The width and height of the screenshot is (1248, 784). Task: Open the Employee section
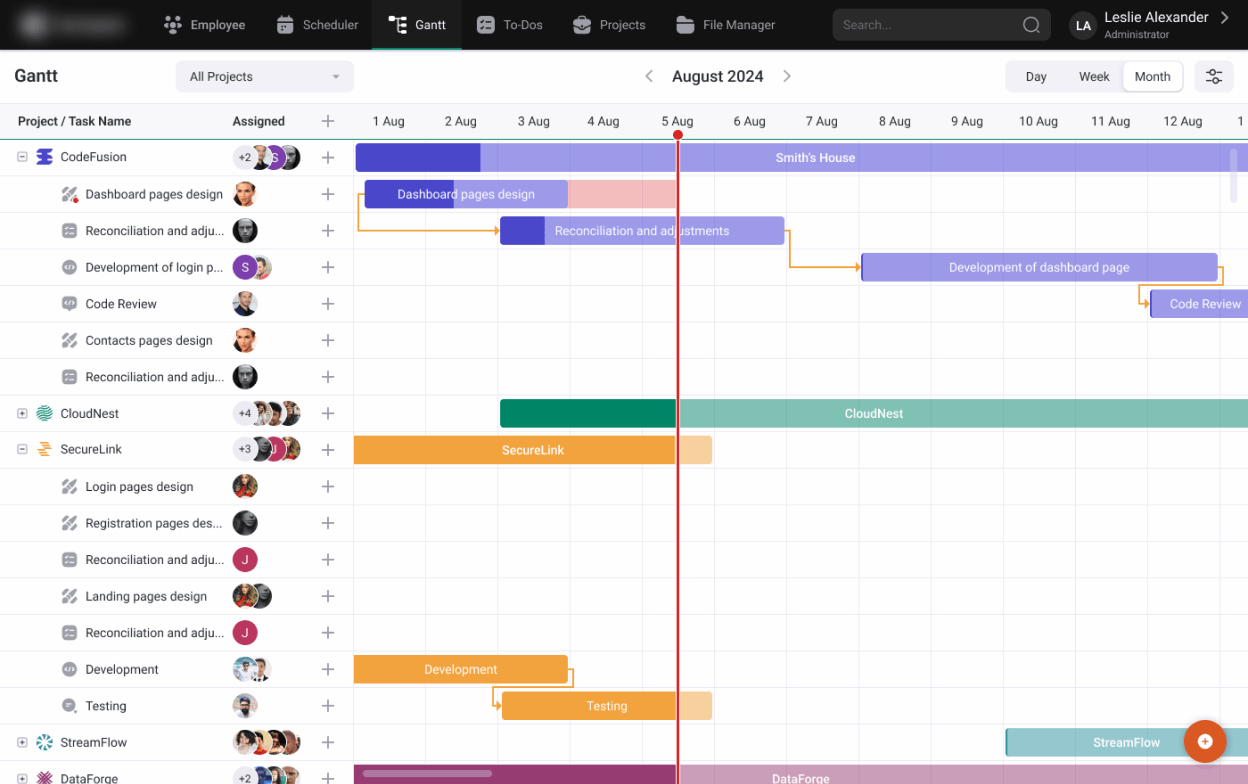tap(204, 24)
